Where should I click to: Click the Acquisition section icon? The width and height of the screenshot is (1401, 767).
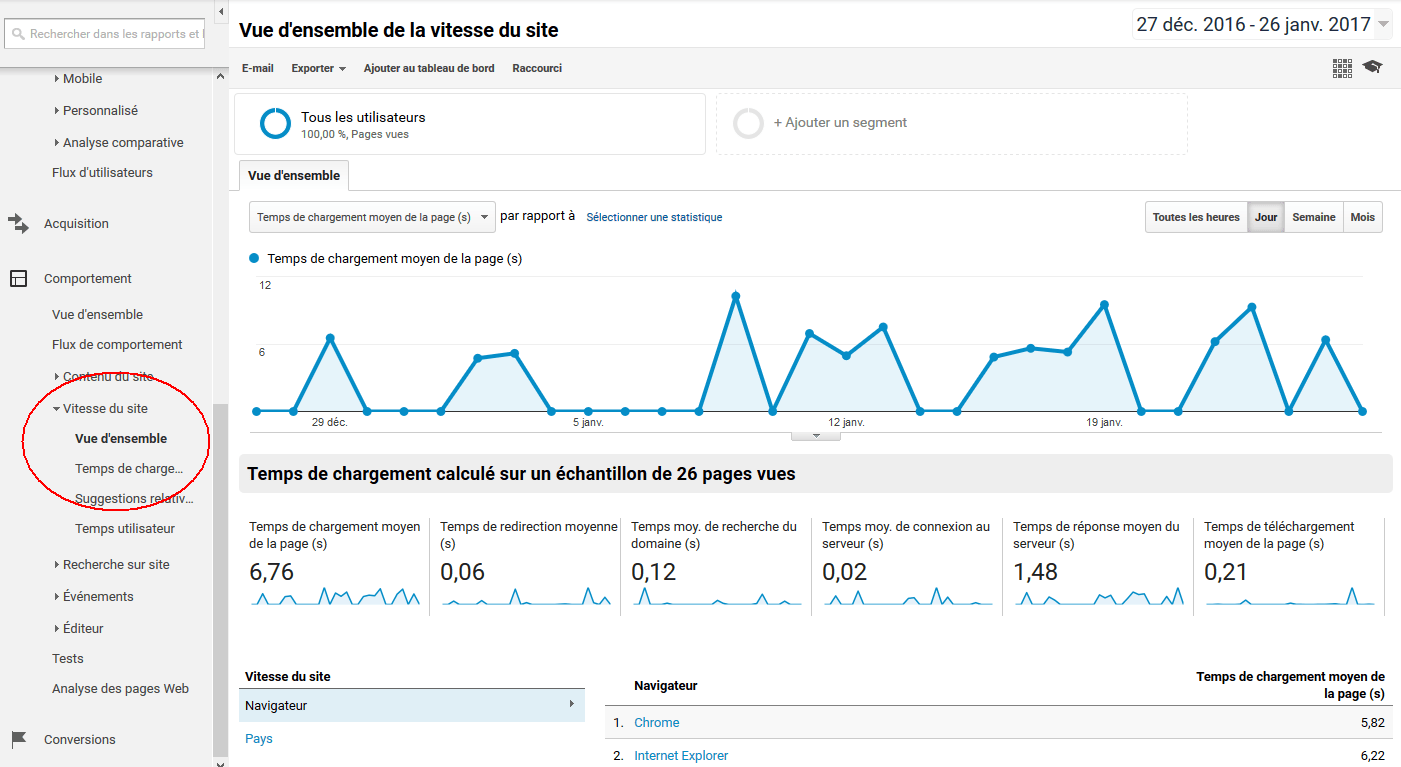(x=17, y=223)
